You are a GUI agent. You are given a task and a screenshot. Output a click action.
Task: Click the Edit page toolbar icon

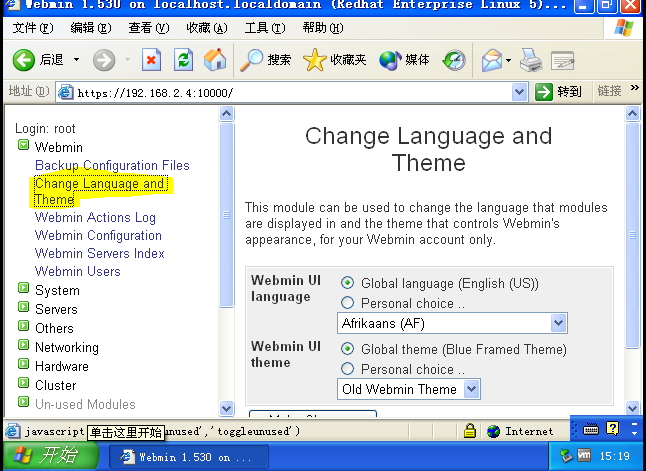click(x=562, y=61)
